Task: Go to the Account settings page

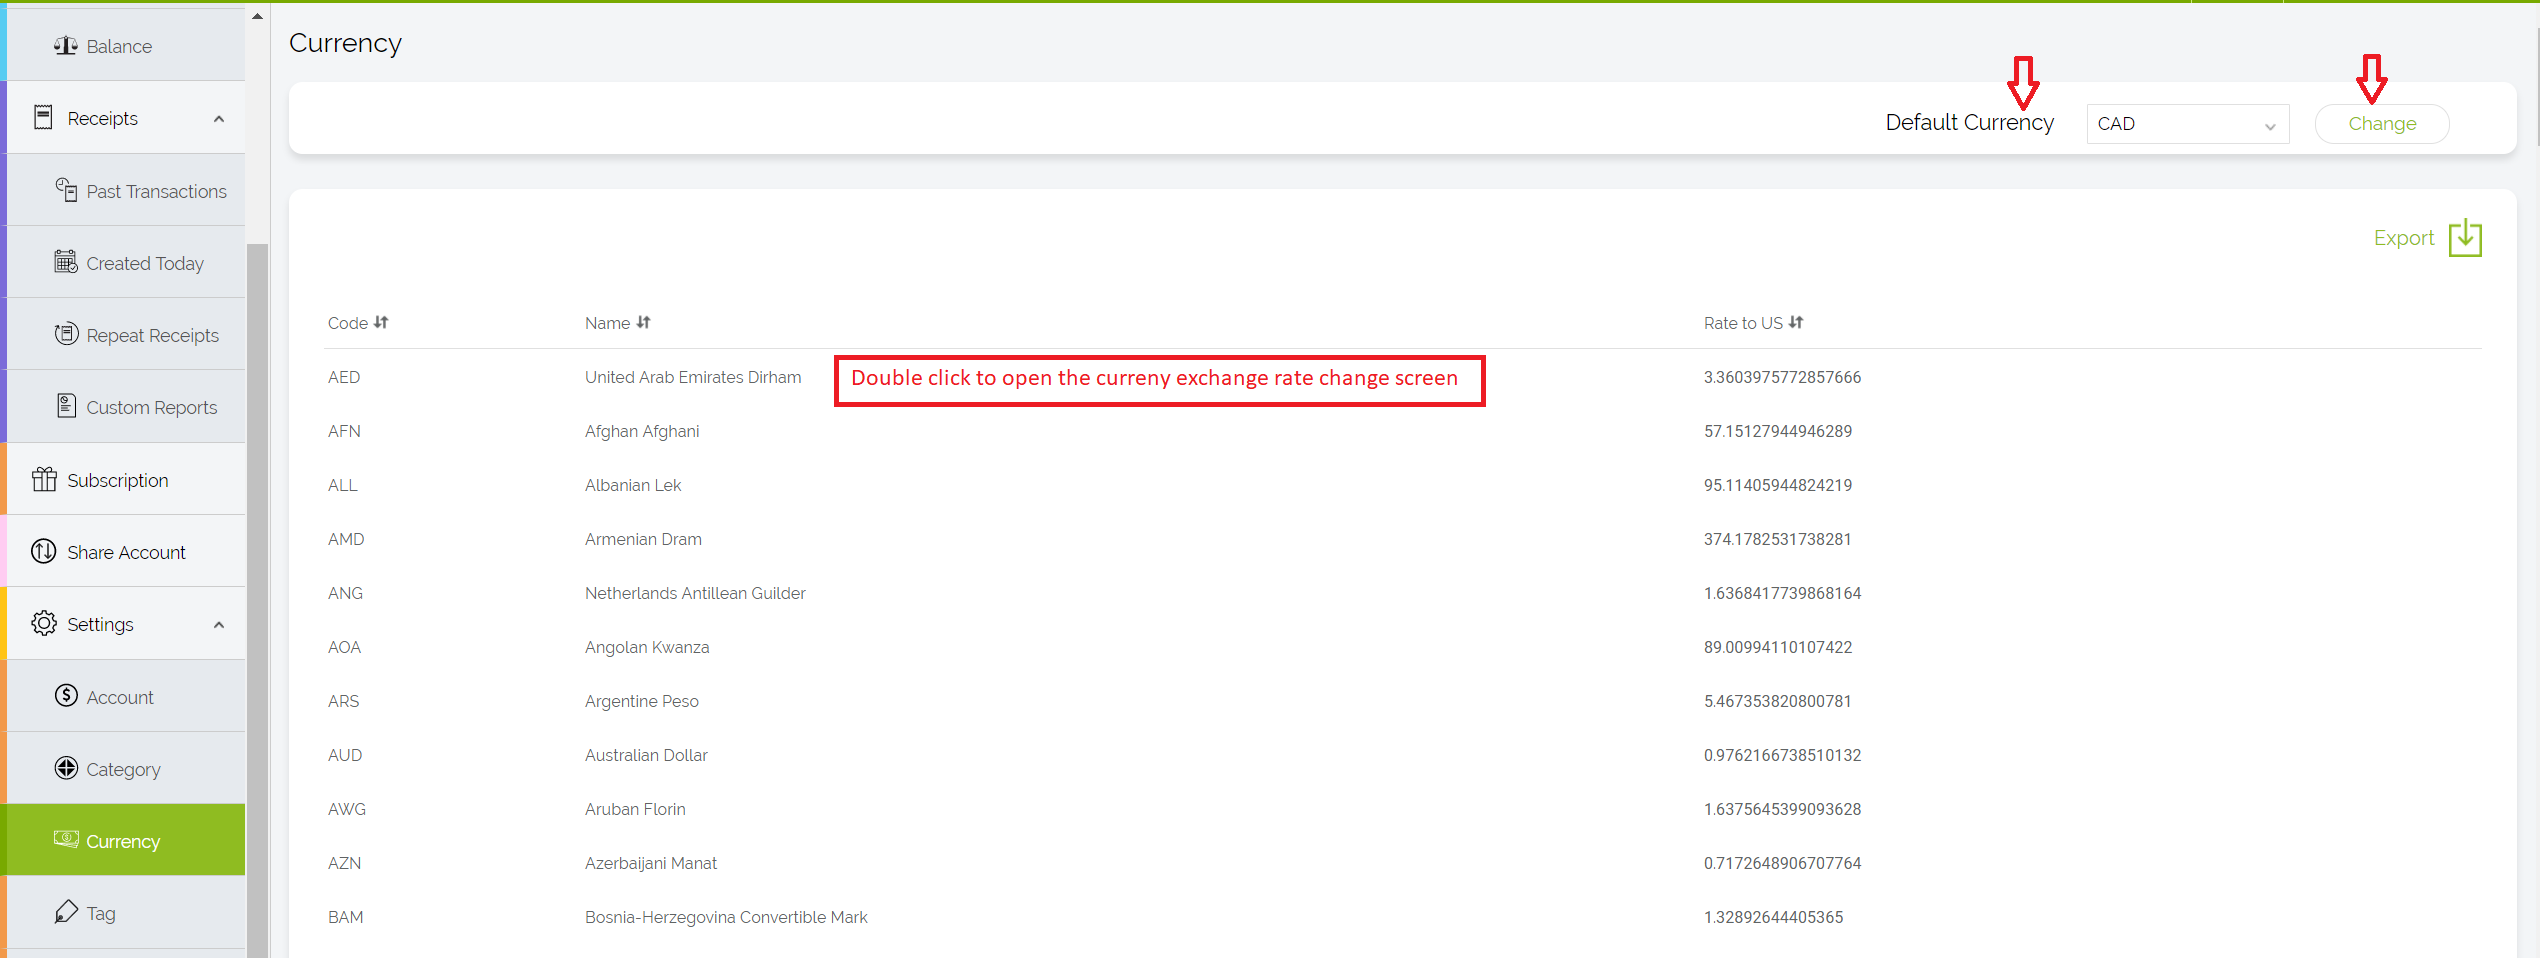Action: click(120, 697)
